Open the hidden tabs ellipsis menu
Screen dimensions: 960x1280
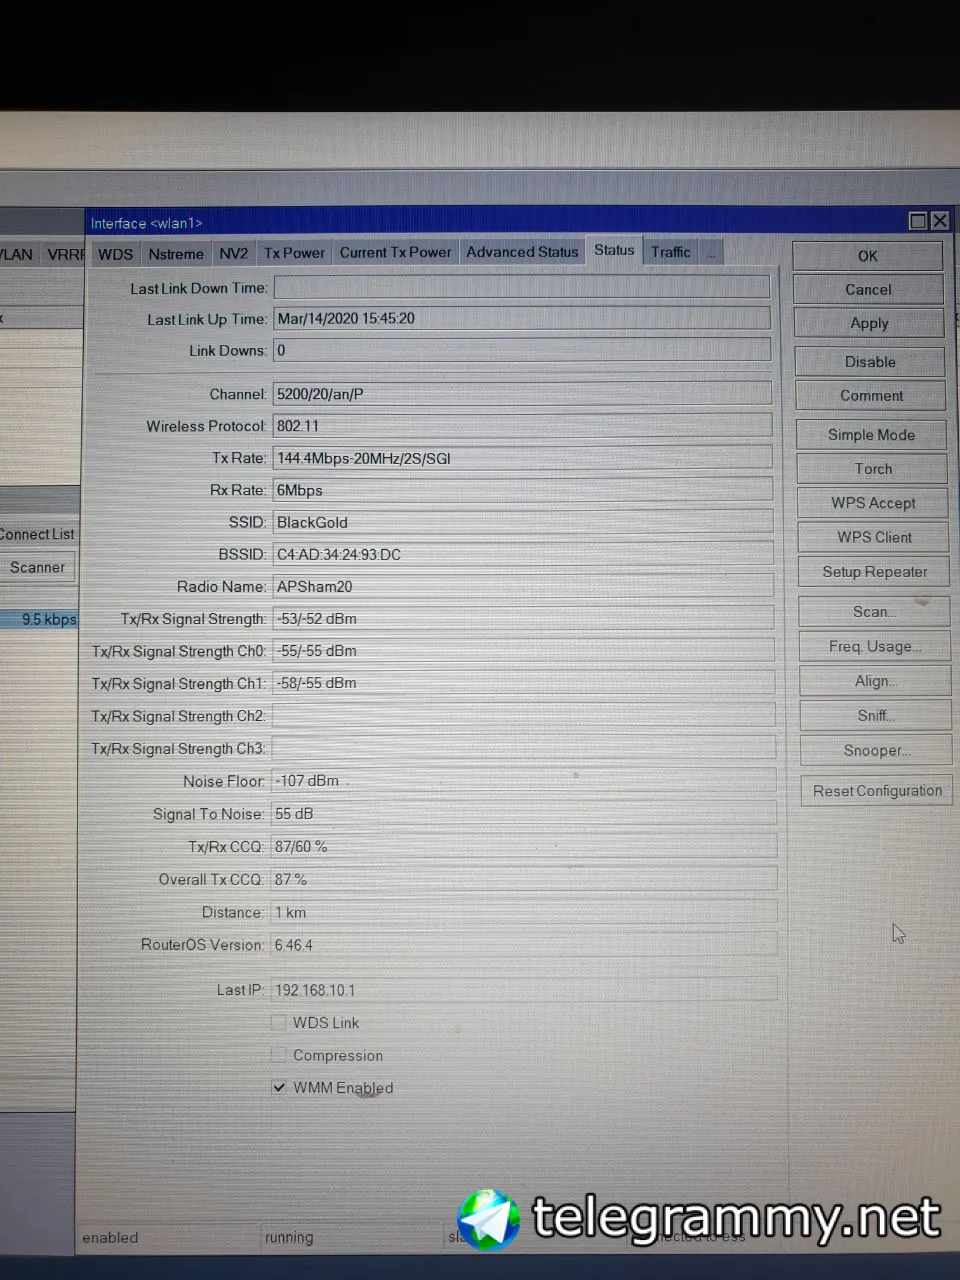pyautogui.click(x=711, y=253)
